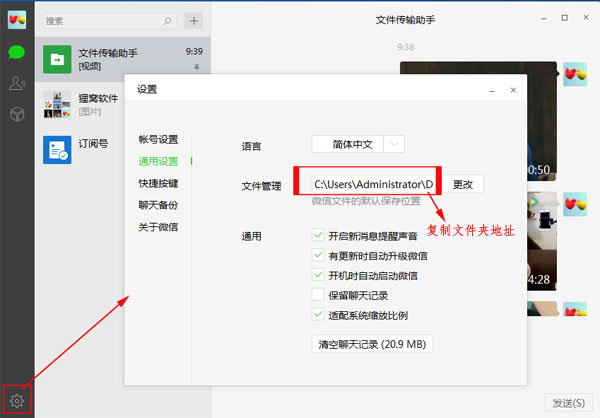Maximize the main WeChat window
This screenshot has width=600, height=418.
pos(564,18)
